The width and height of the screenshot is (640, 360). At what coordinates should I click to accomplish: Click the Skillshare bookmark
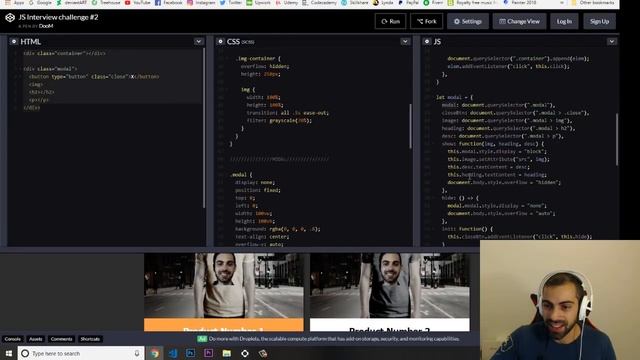tap(354, 2)
